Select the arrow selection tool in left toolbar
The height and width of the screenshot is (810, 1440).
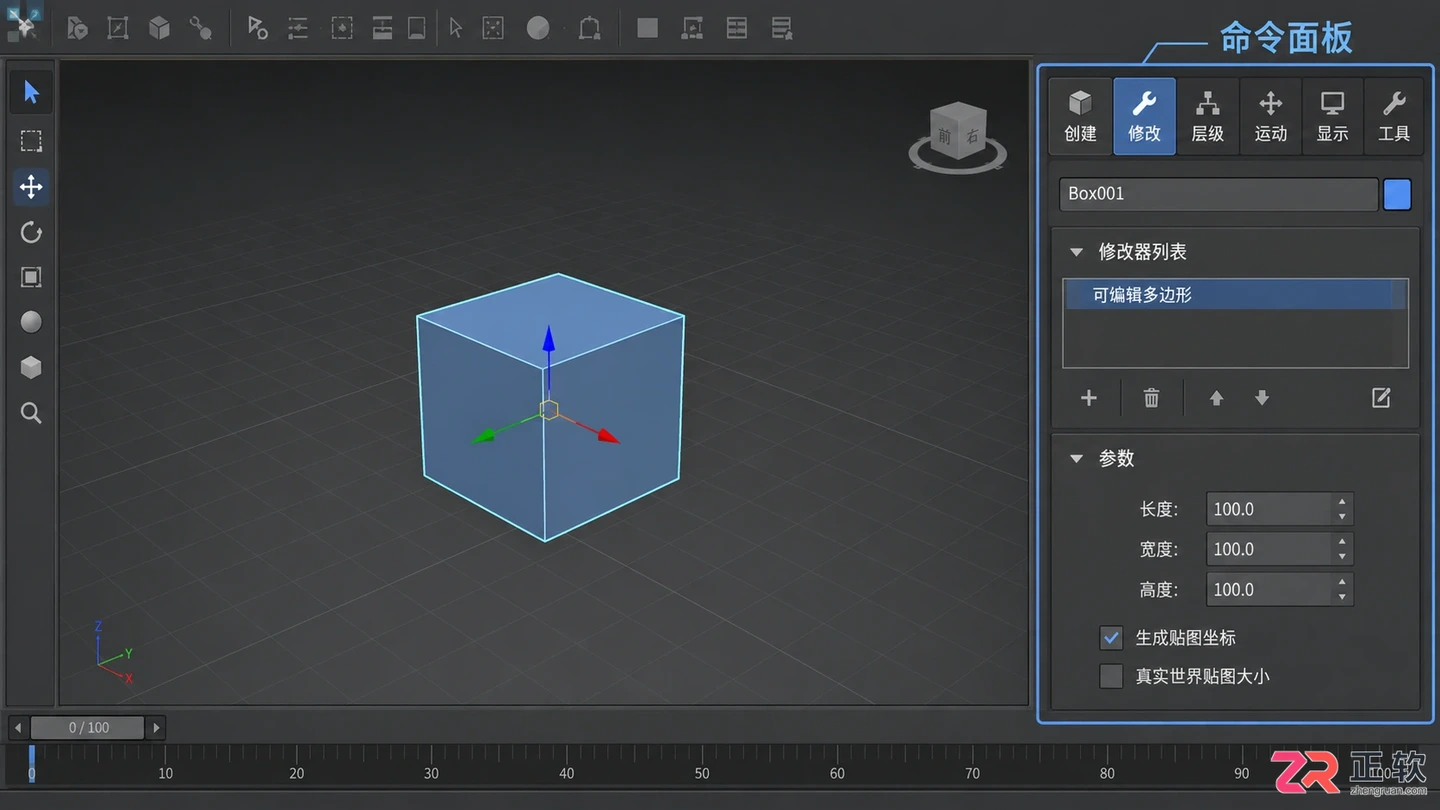(x=31, y=93)
